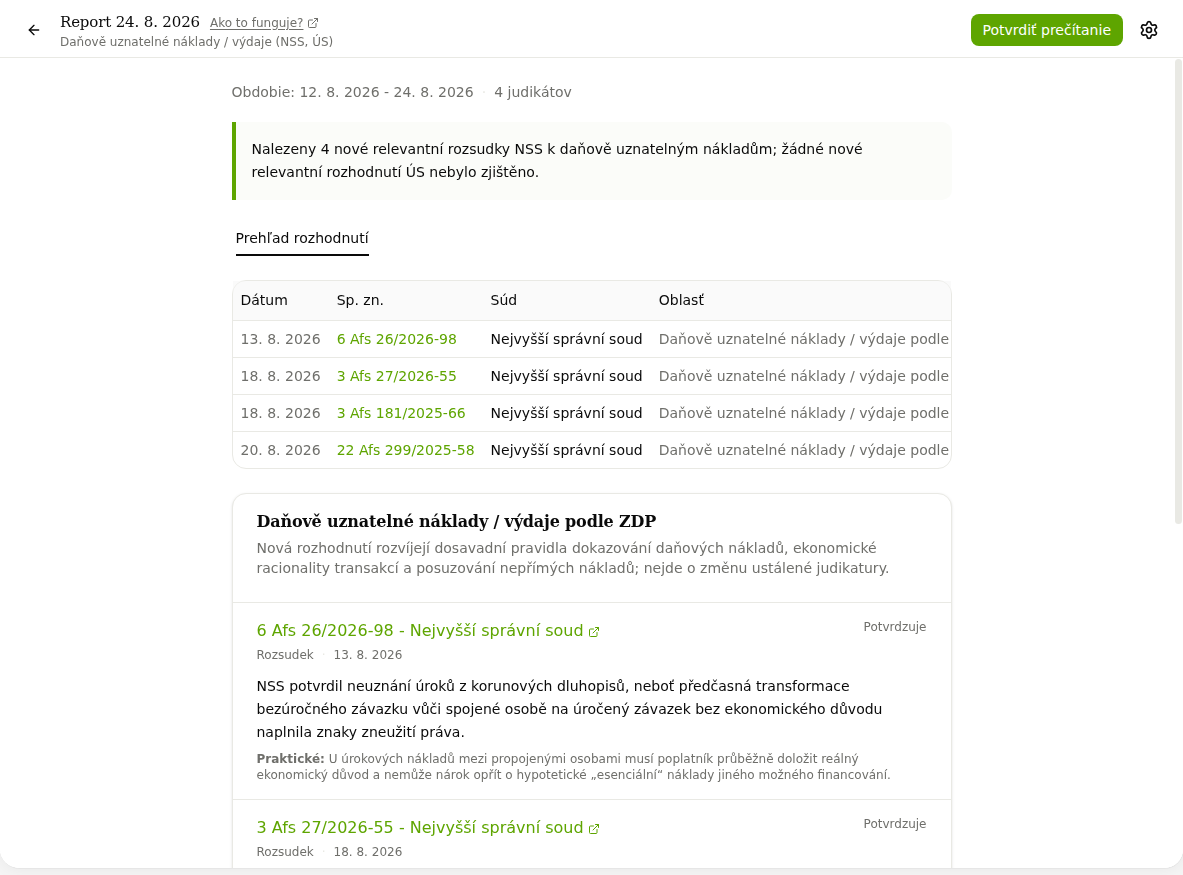This screenshot has height=875, width=1183.
Task: Open heading 6 Afs 26/2026-98 - Nejvyšší správní soud
Action: pos(419,631)
